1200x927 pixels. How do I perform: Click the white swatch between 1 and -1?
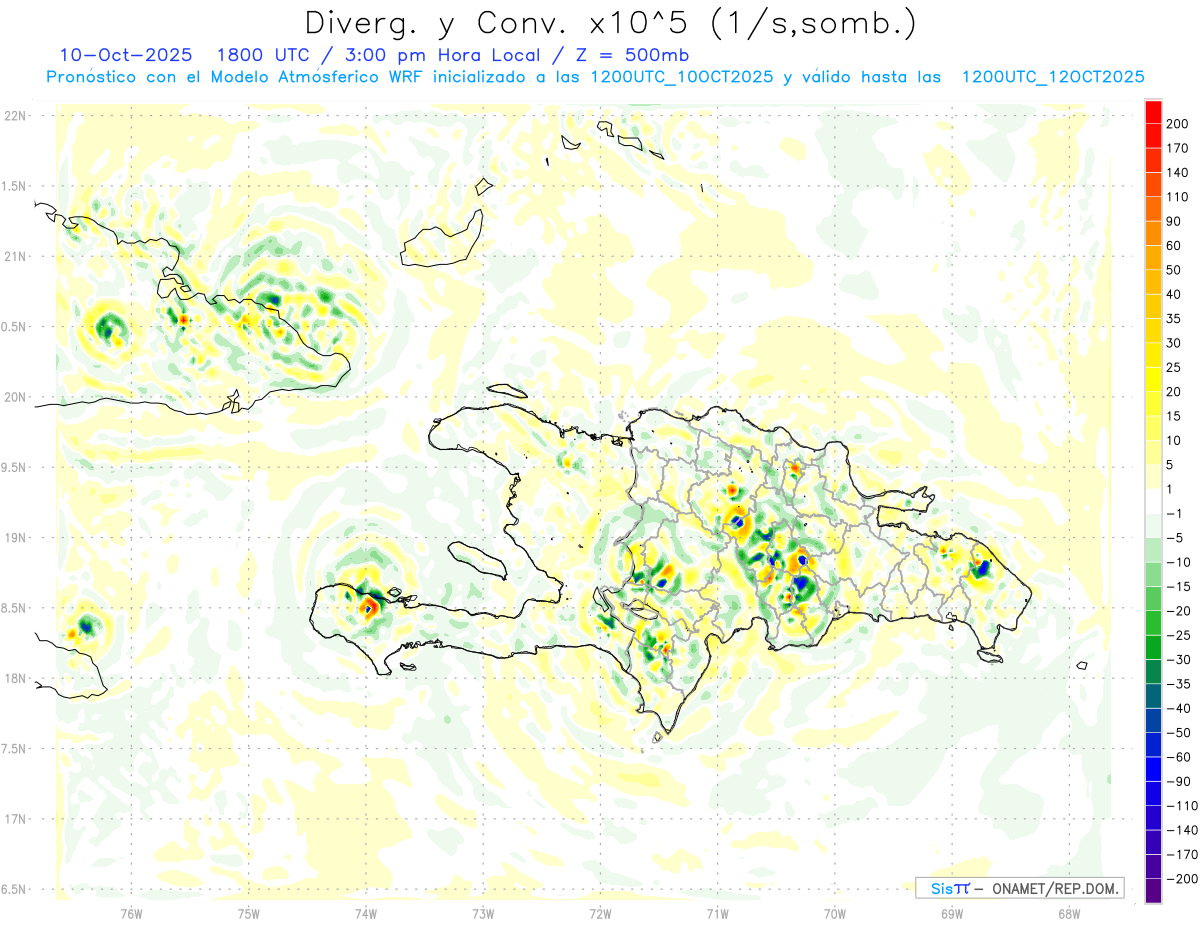1153,501
